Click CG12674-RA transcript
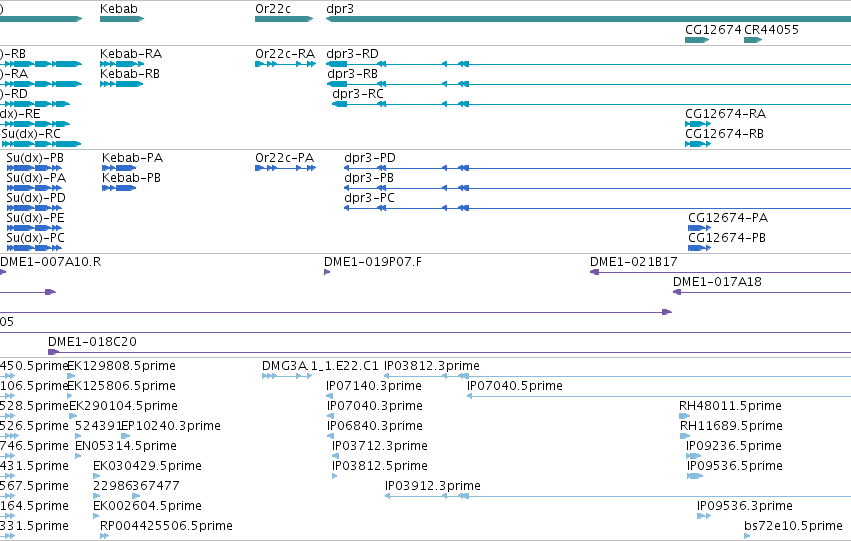This screenshot has width=851, height=541. tap(698, 124)
